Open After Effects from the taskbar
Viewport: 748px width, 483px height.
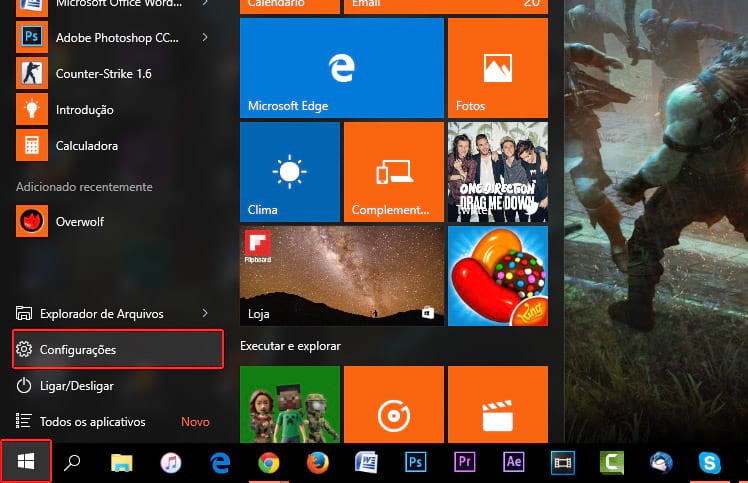tap(514, 462)
